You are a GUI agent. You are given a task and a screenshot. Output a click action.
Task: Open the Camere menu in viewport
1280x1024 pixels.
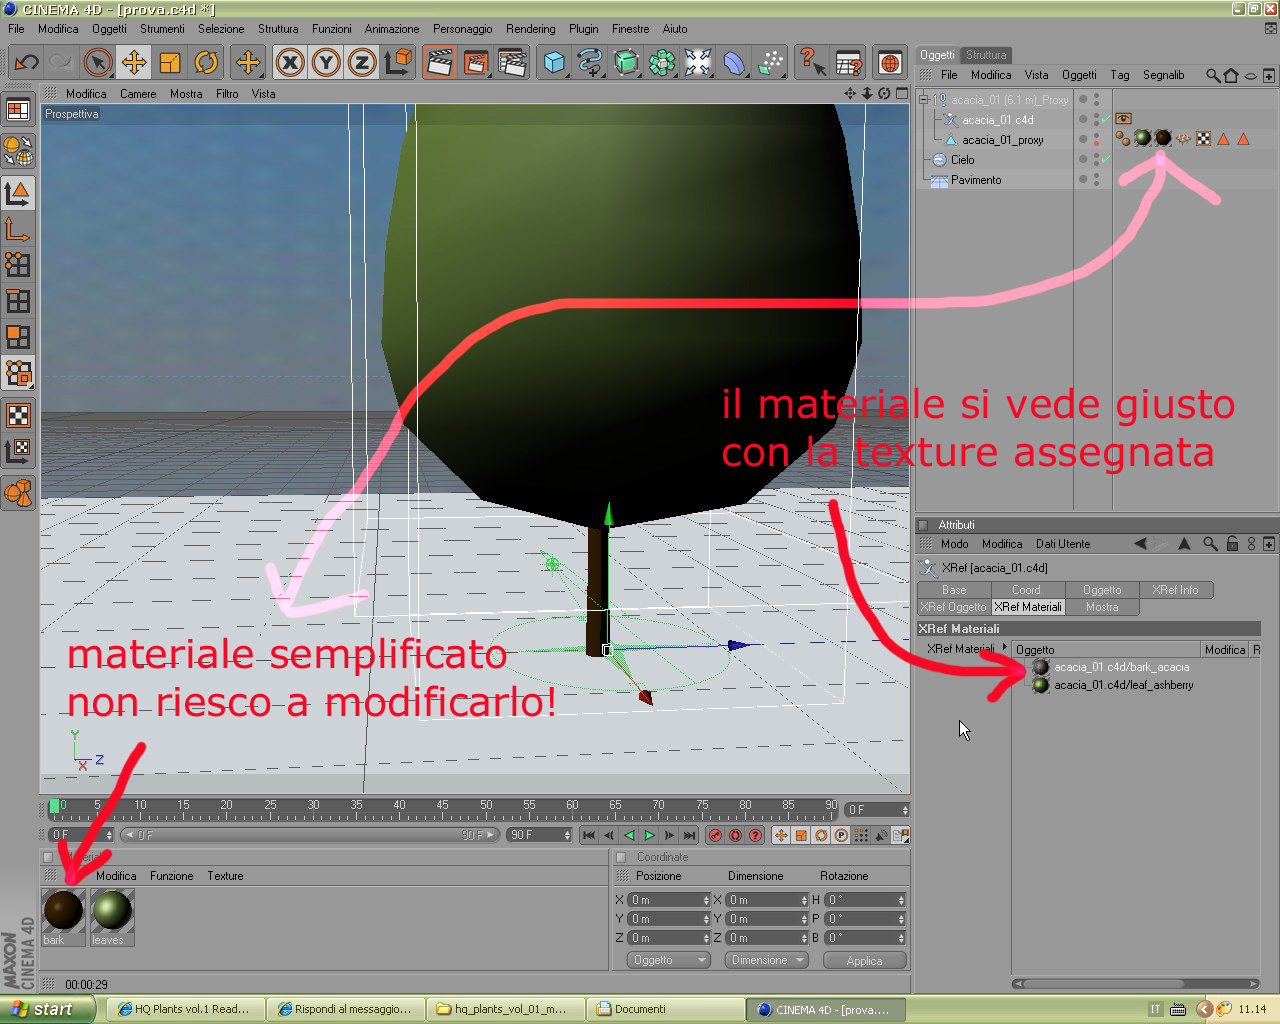(138, 94)
